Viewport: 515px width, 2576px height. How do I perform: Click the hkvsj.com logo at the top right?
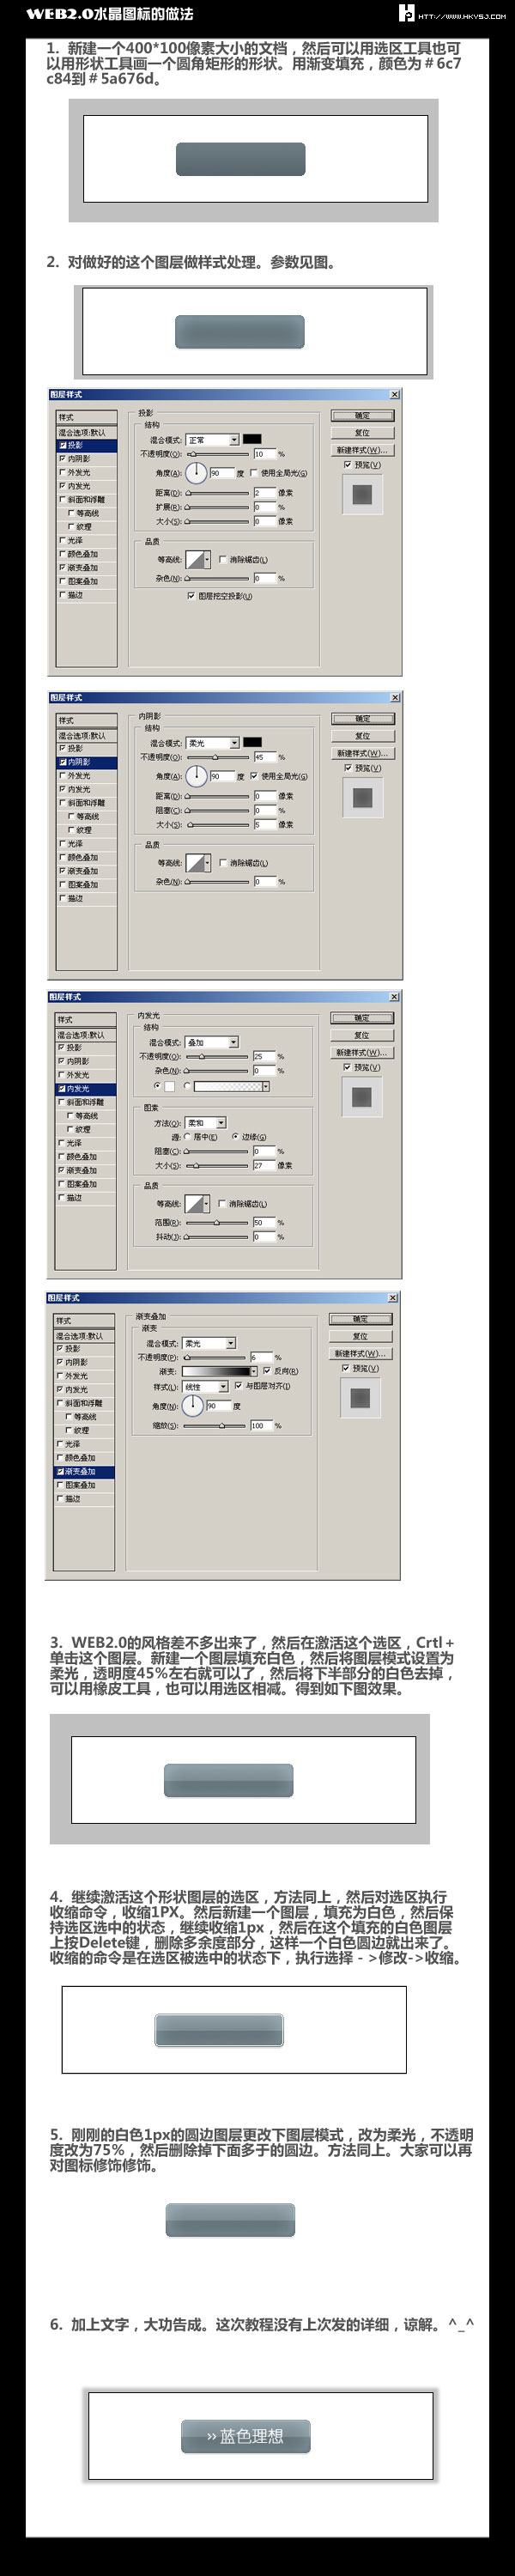(x=452, y=13)
